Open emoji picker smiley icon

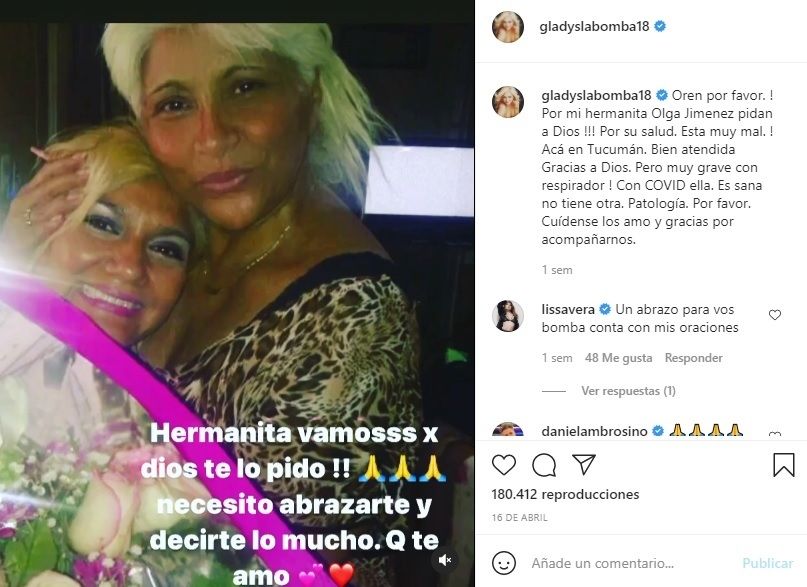coord(504,563)
